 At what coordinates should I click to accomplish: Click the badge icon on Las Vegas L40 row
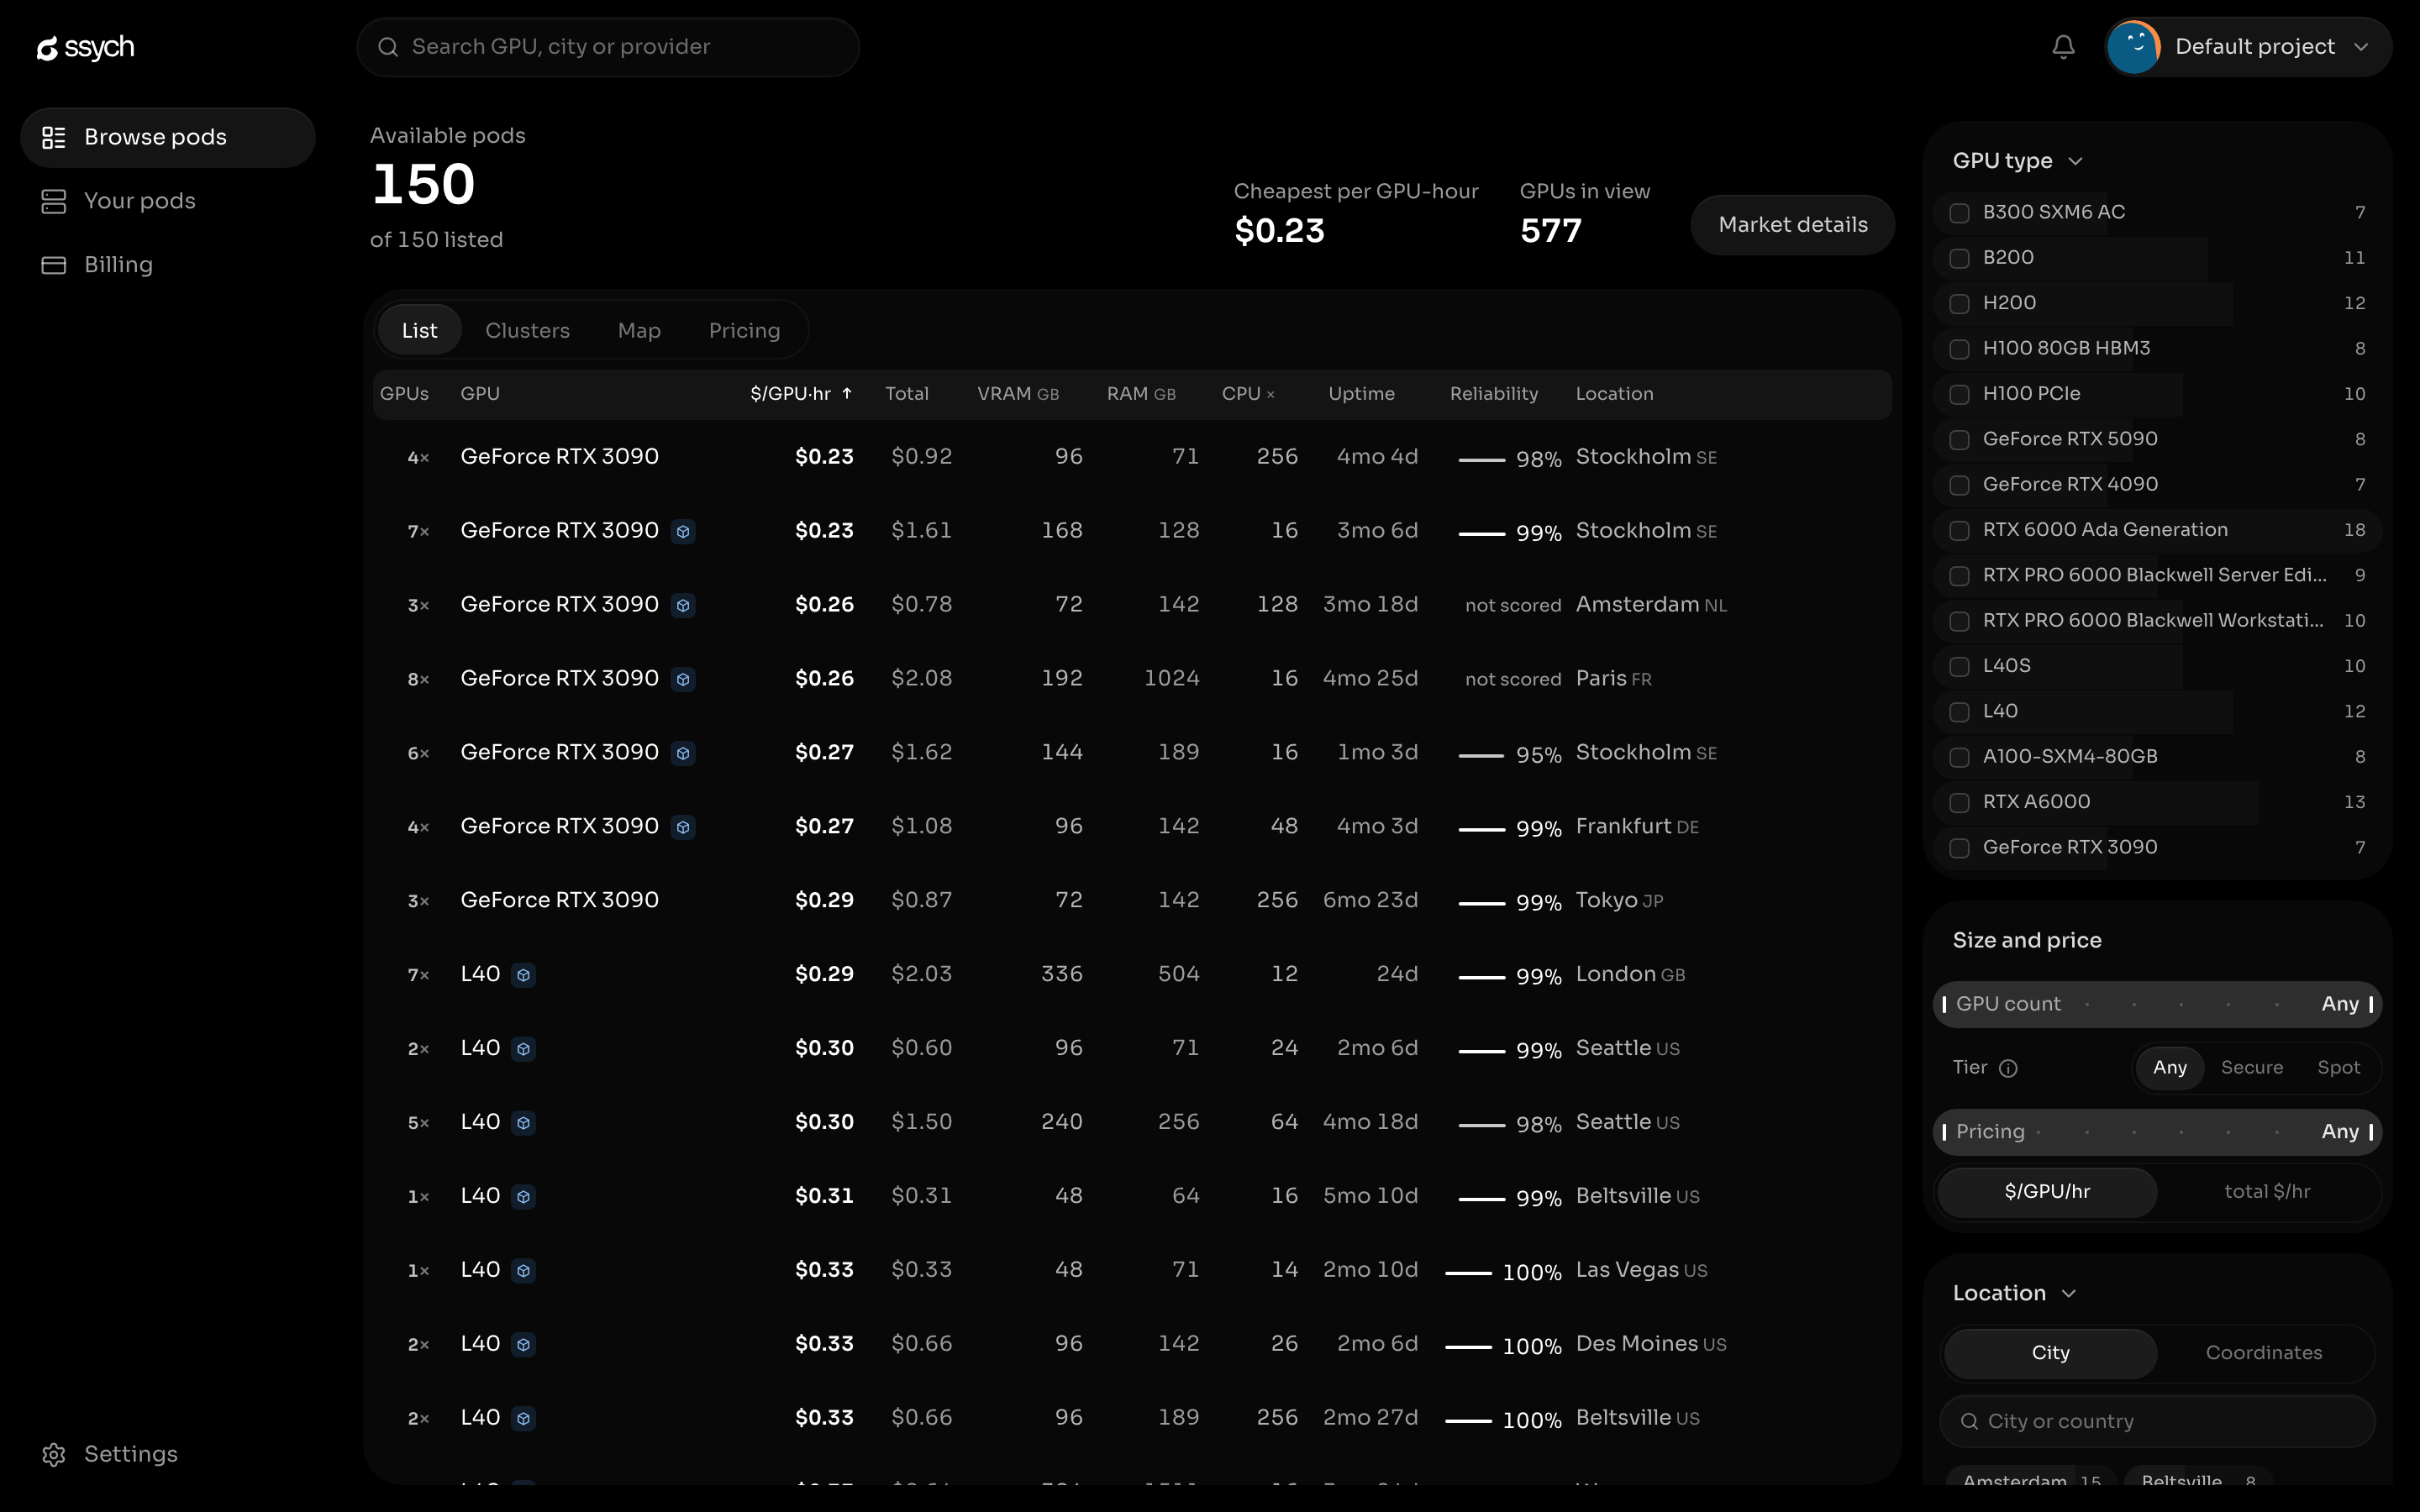pyautogui.click(x=523, y=1271)
